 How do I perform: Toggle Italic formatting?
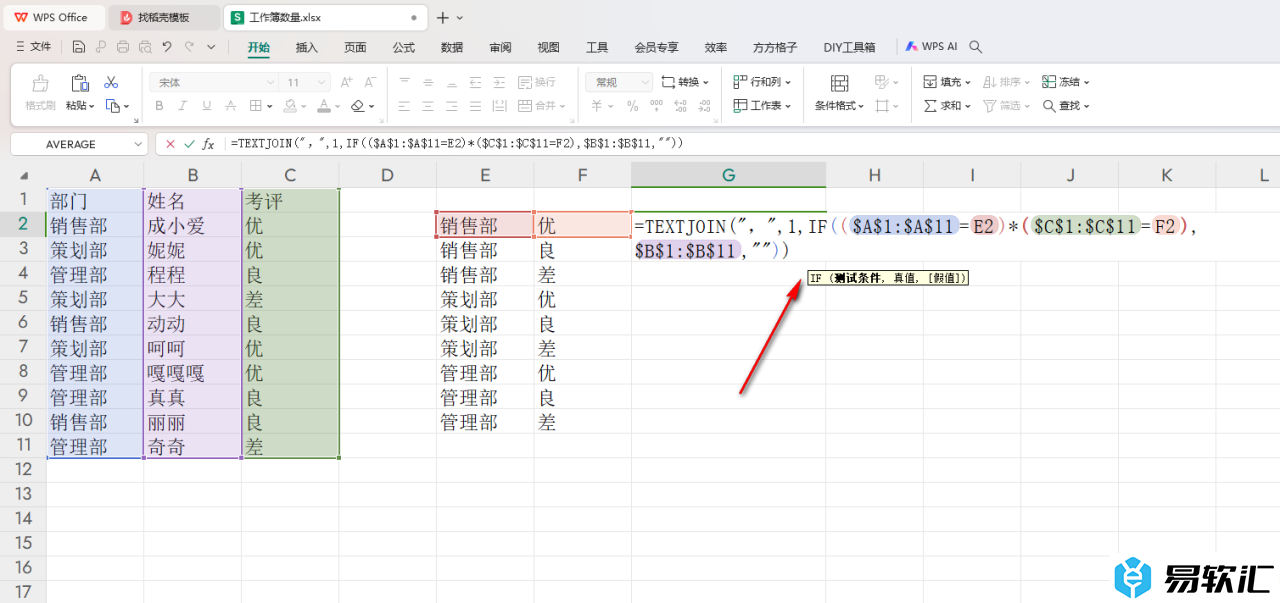pos(182,106)
